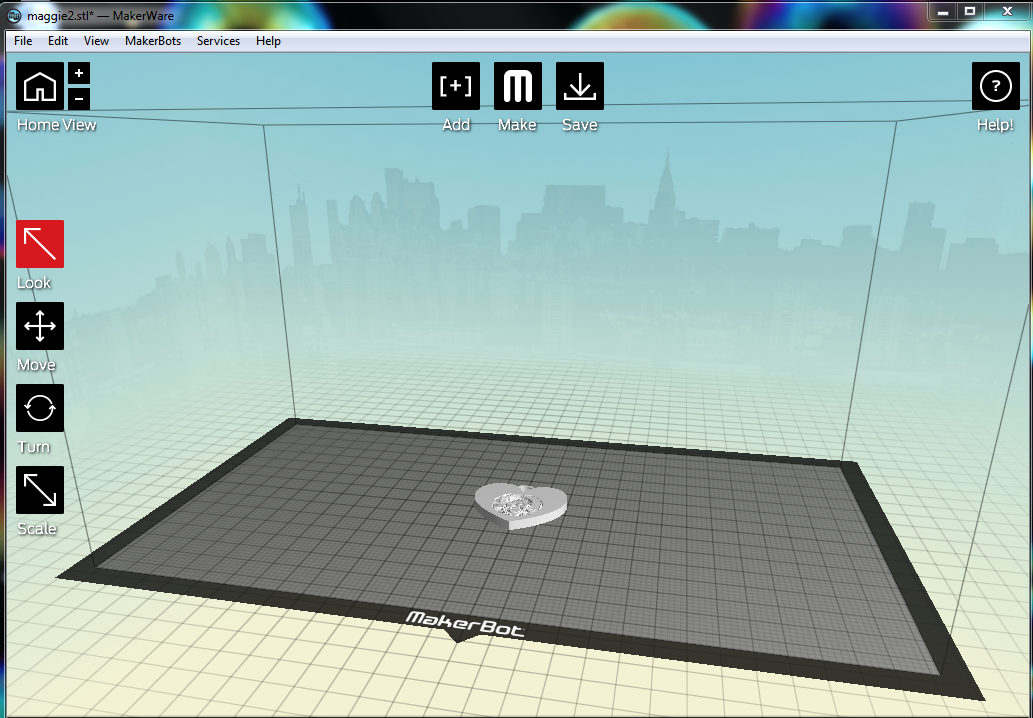Viewport: 1033px width, 718px height.
Task: Open the MakerBots menu
Action: tap(153, 41)
